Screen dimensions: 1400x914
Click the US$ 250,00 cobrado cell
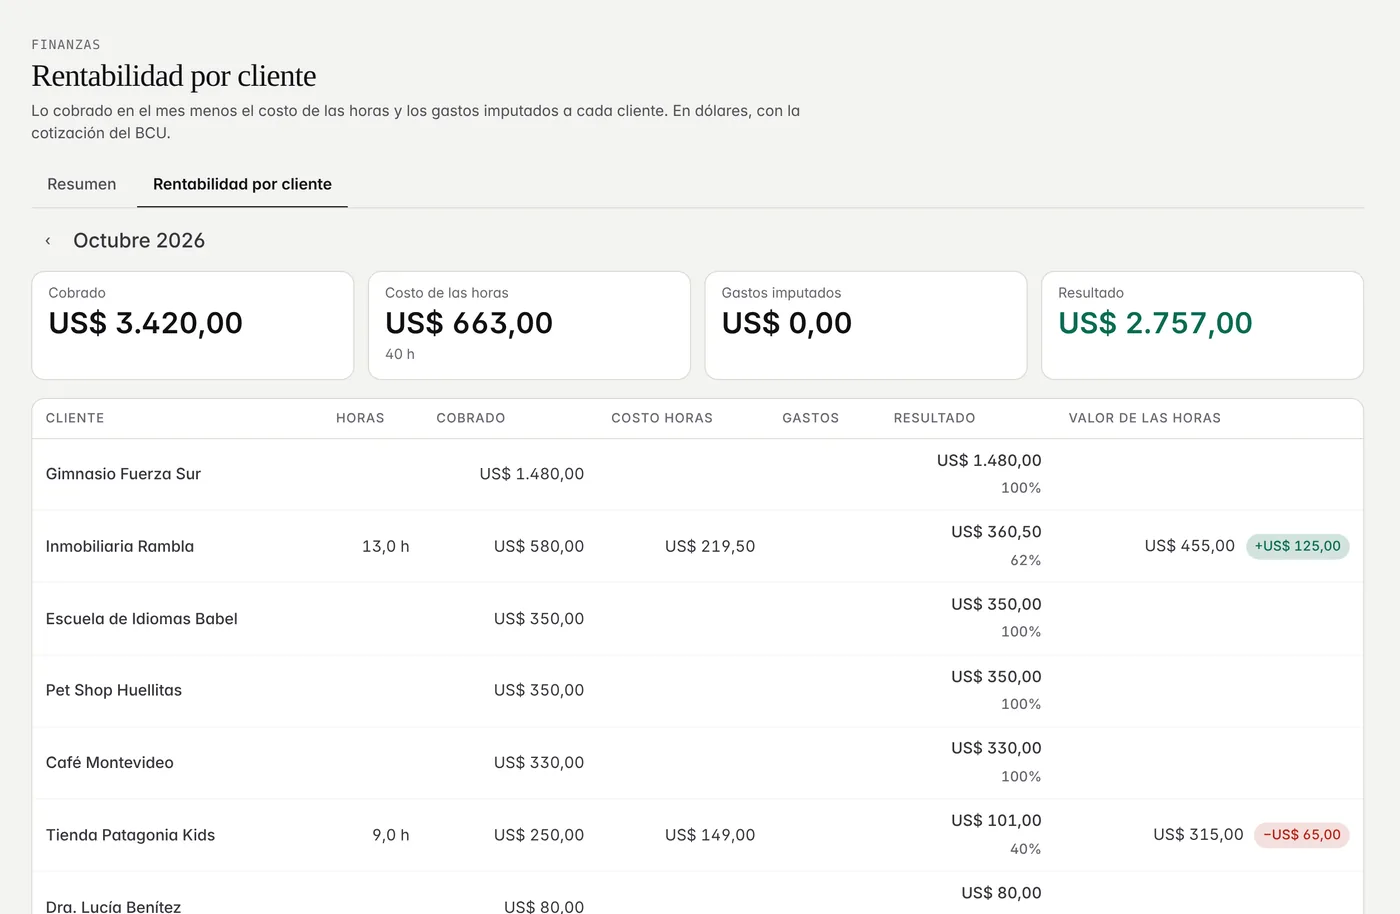pyautogui.click(x=539, y=835)
